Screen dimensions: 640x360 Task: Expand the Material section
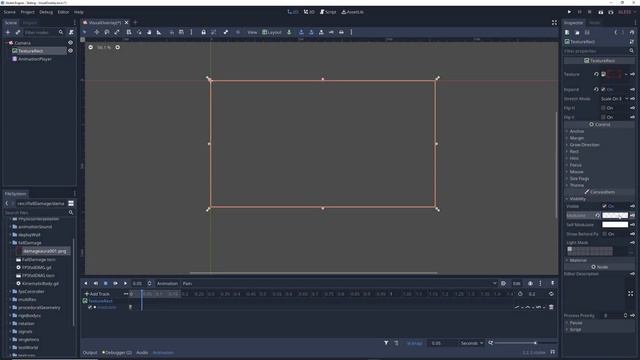pos(578,260)
